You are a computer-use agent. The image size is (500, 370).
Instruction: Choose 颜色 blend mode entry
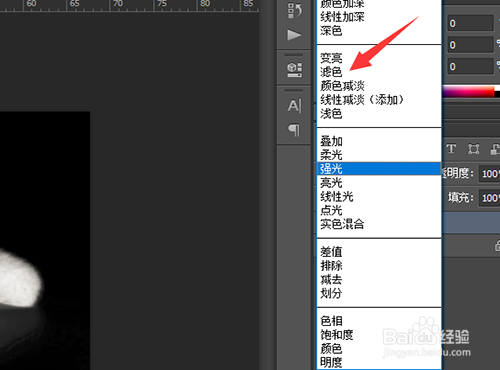379,349
